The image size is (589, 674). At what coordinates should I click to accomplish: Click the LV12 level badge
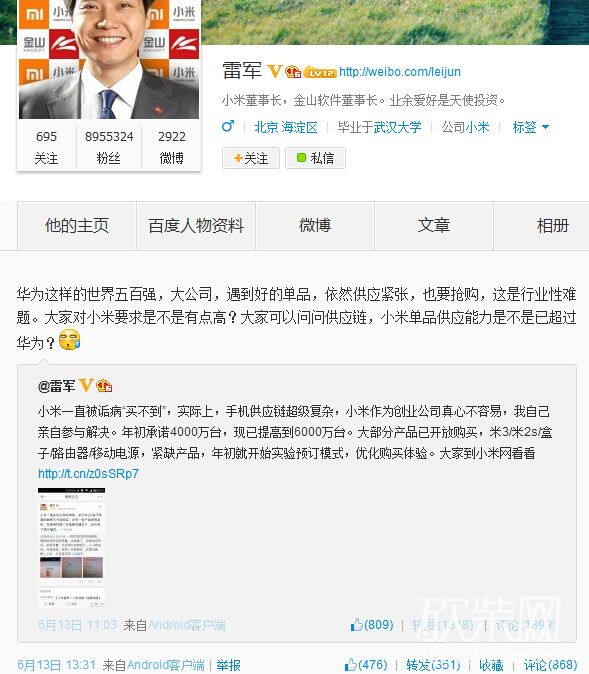[320, 72]
